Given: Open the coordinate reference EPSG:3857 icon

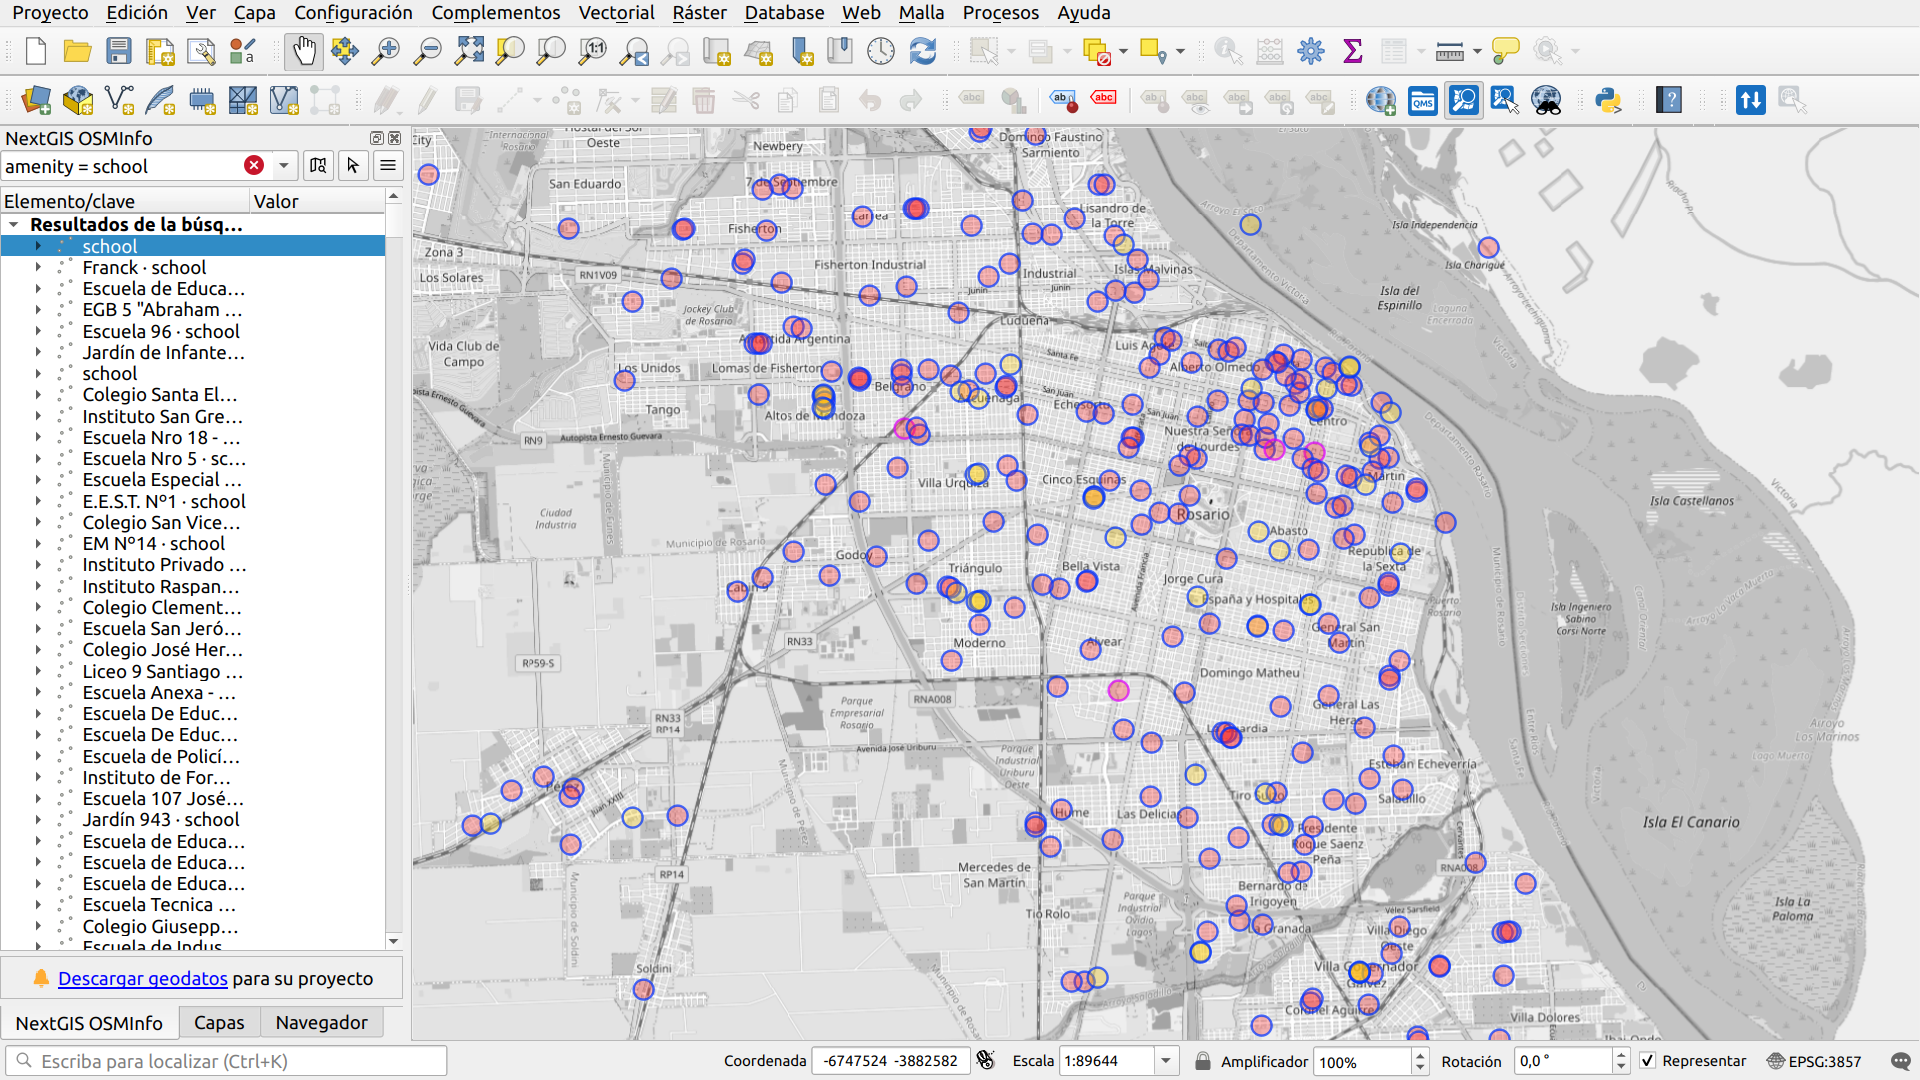Looking at the screenshot, I should tap(1776, 1061).
